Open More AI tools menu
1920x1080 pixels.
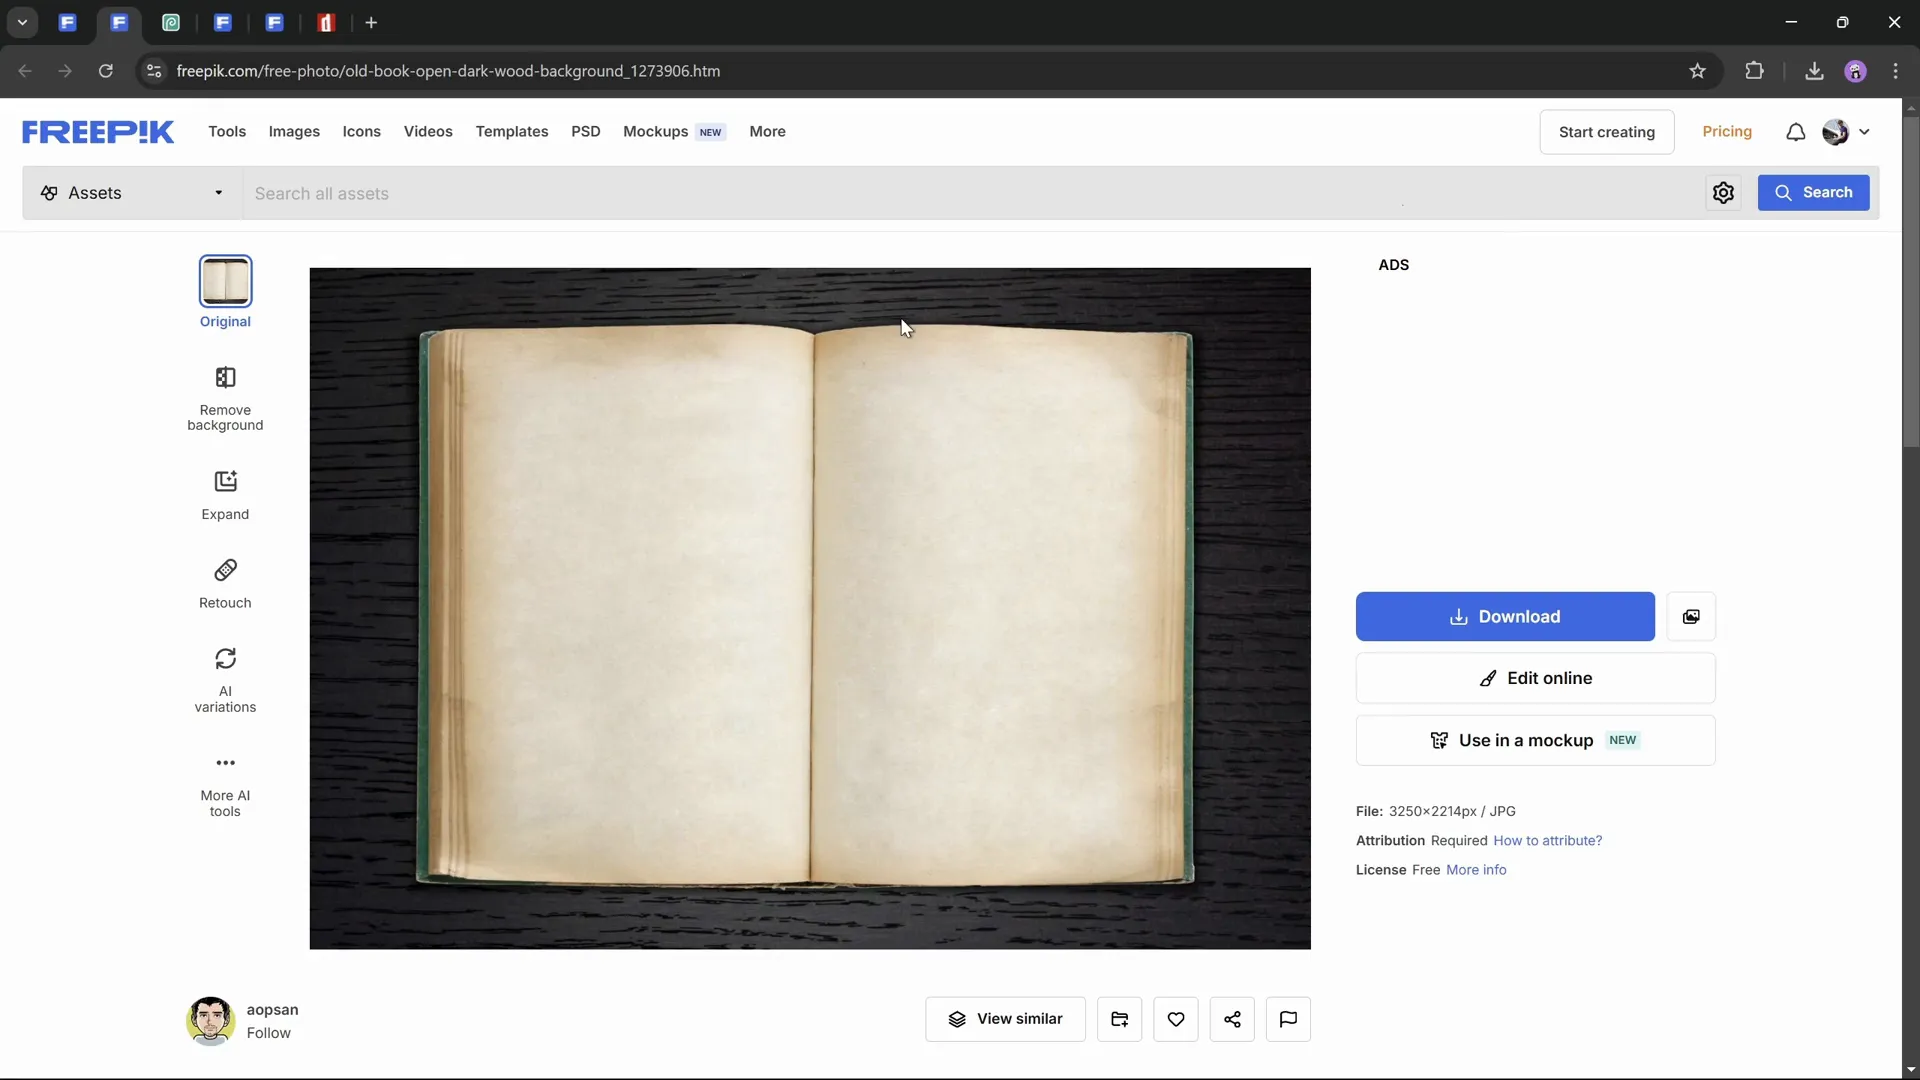[x=225, y=786]
